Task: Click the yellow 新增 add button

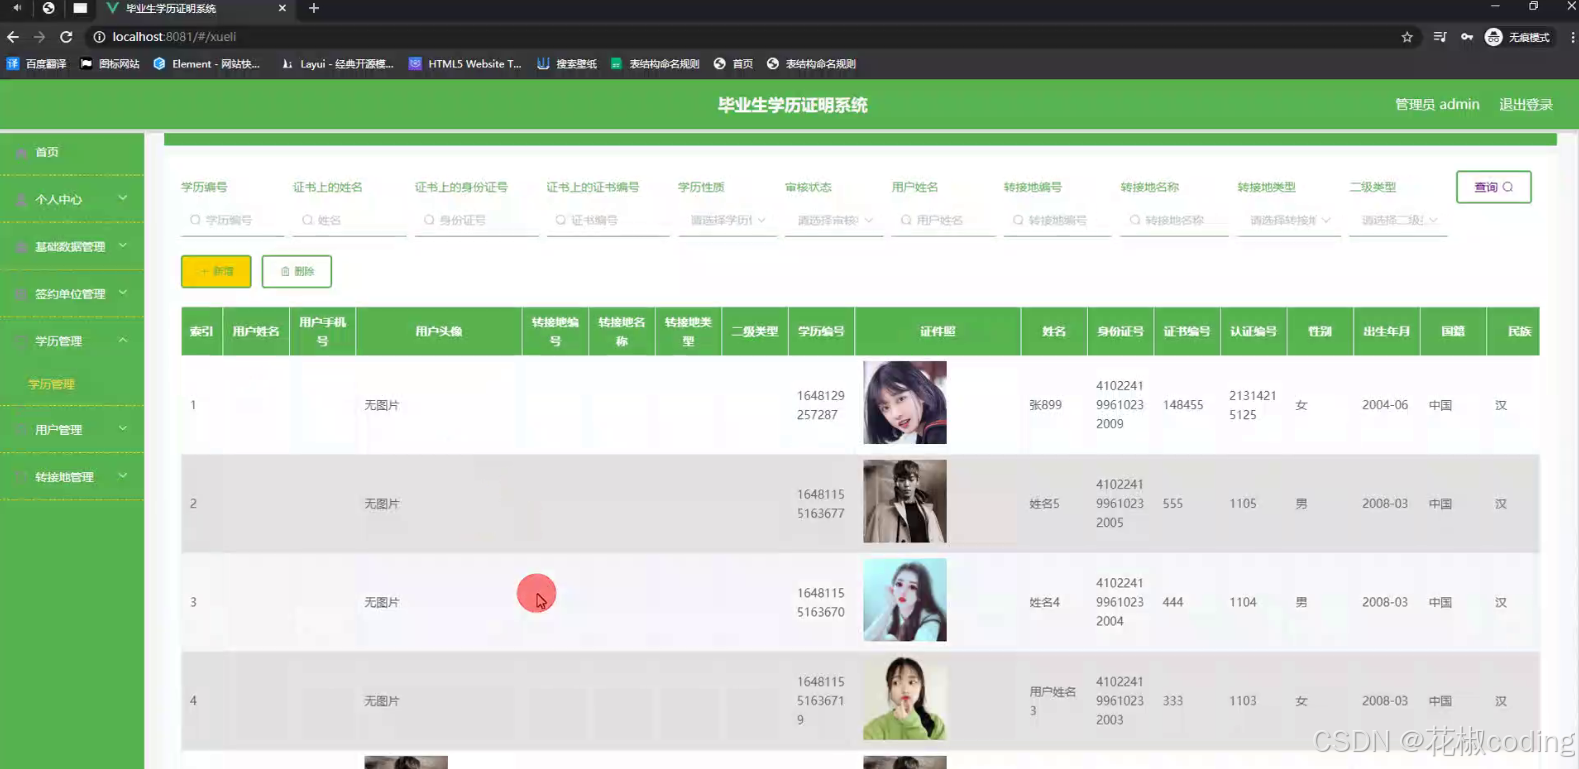Action: (x=216, y=271)
